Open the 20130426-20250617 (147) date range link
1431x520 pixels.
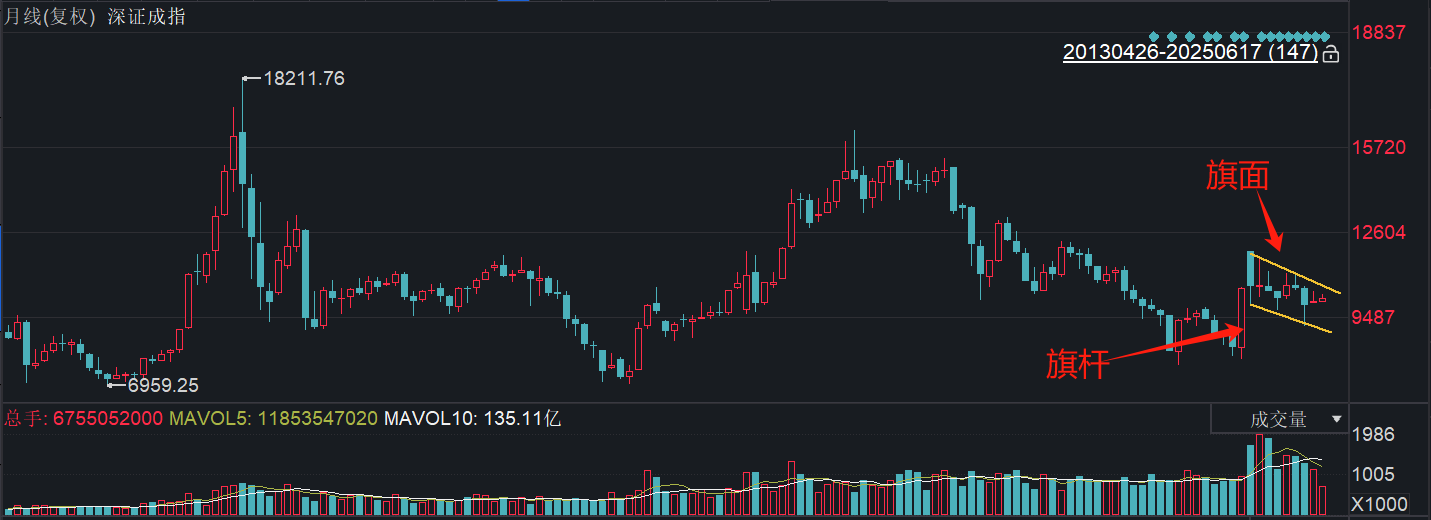1190,53
